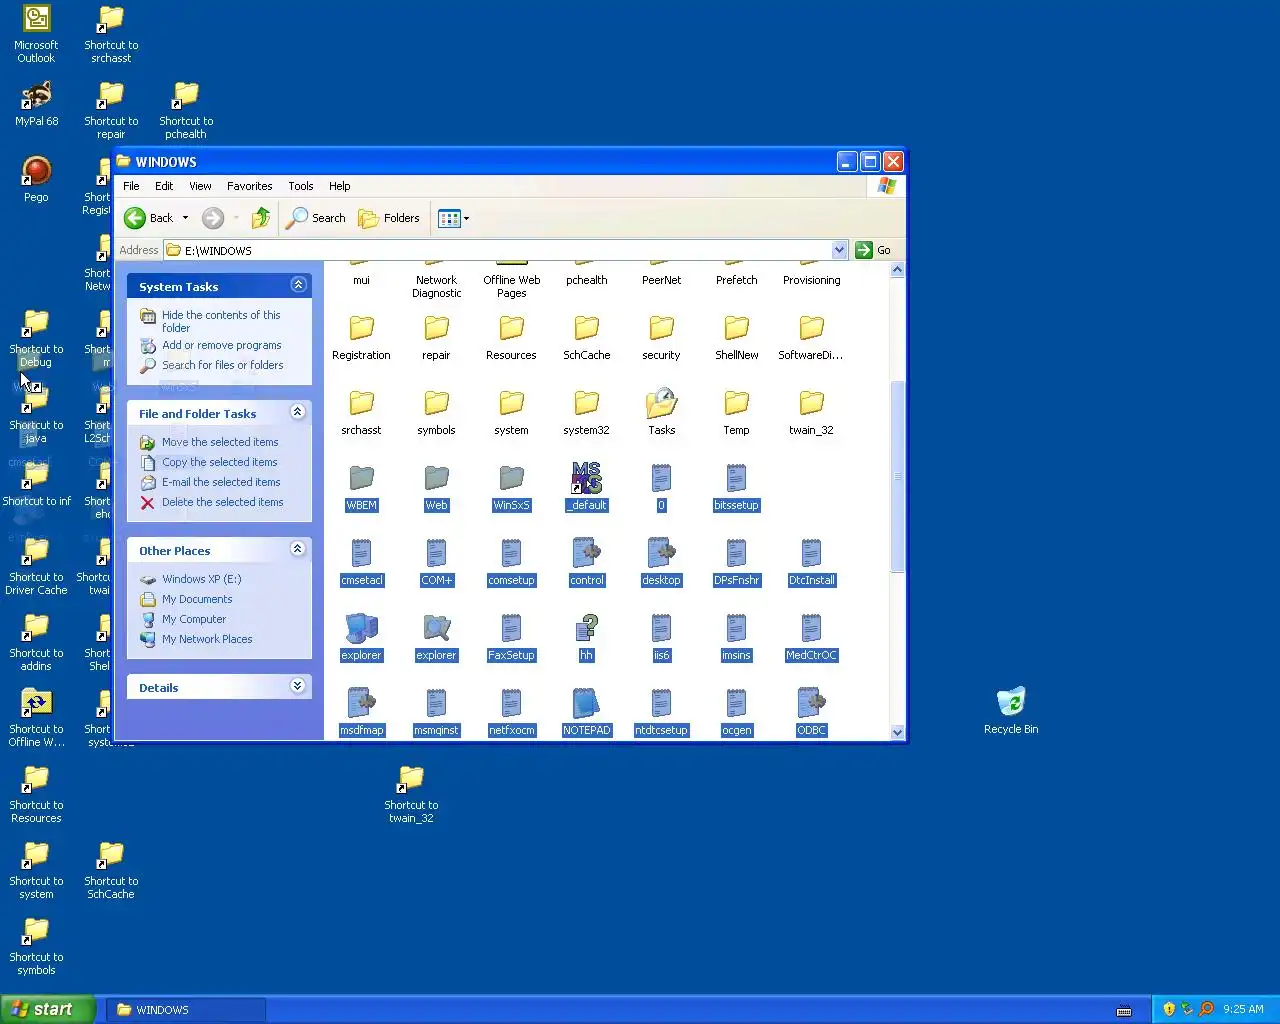Select the Registration folder

pos(361,338)
